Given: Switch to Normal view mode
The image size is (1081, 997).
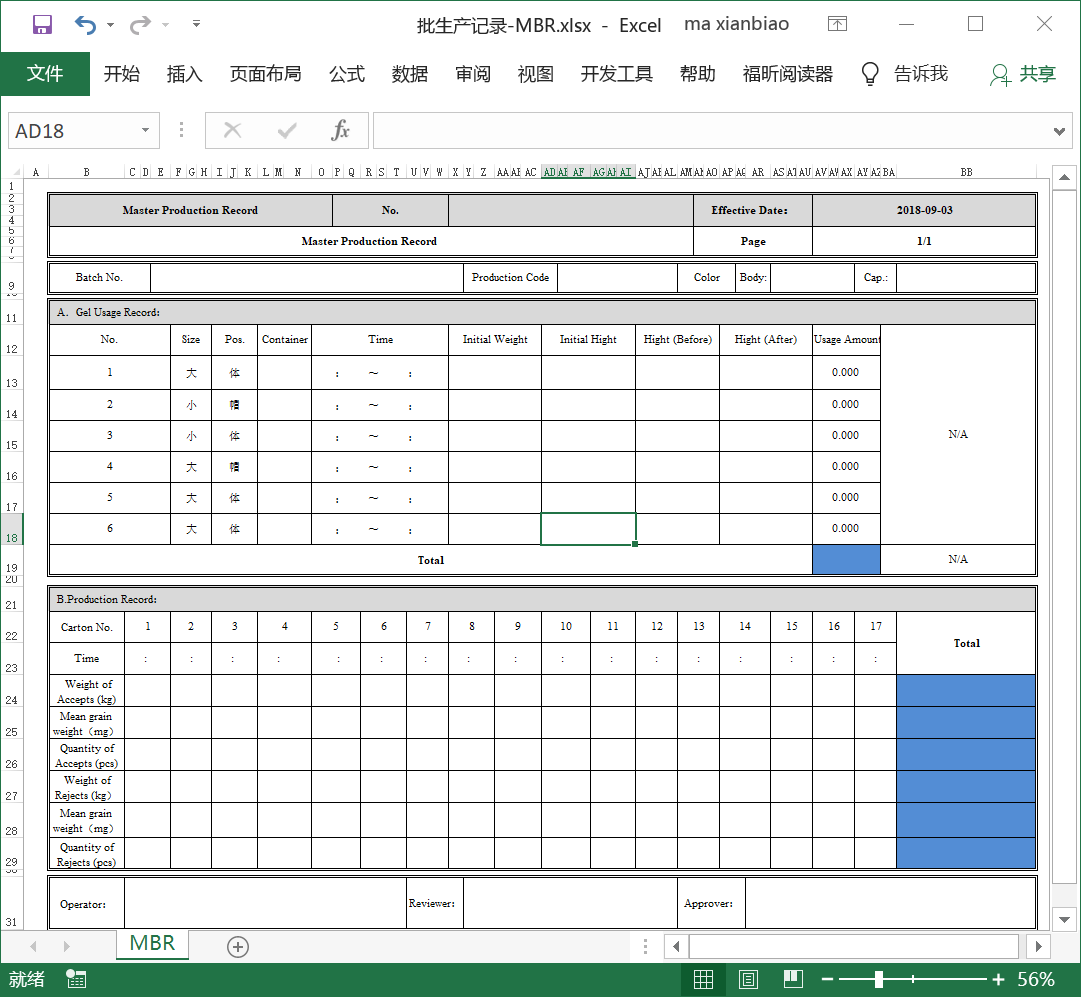Looking at the screenshot, I should (703, 979).
